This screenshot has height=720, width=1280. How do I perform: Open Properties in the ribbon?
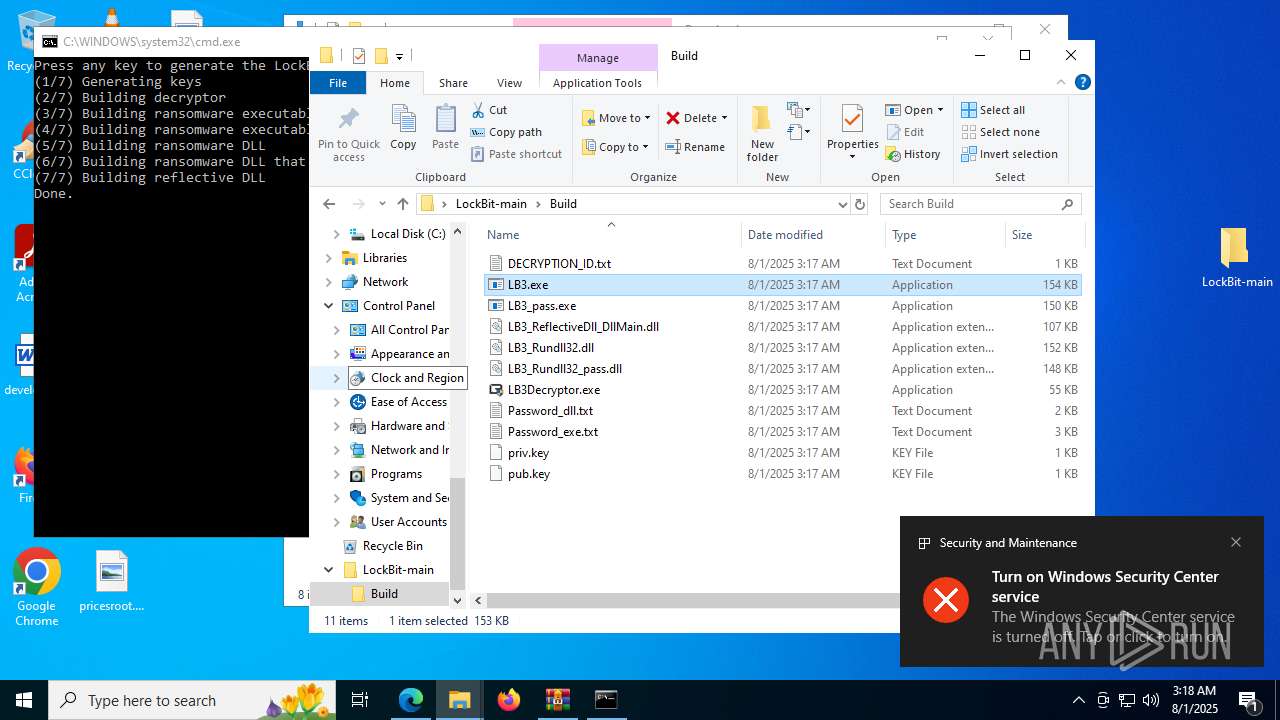point(853,133)
